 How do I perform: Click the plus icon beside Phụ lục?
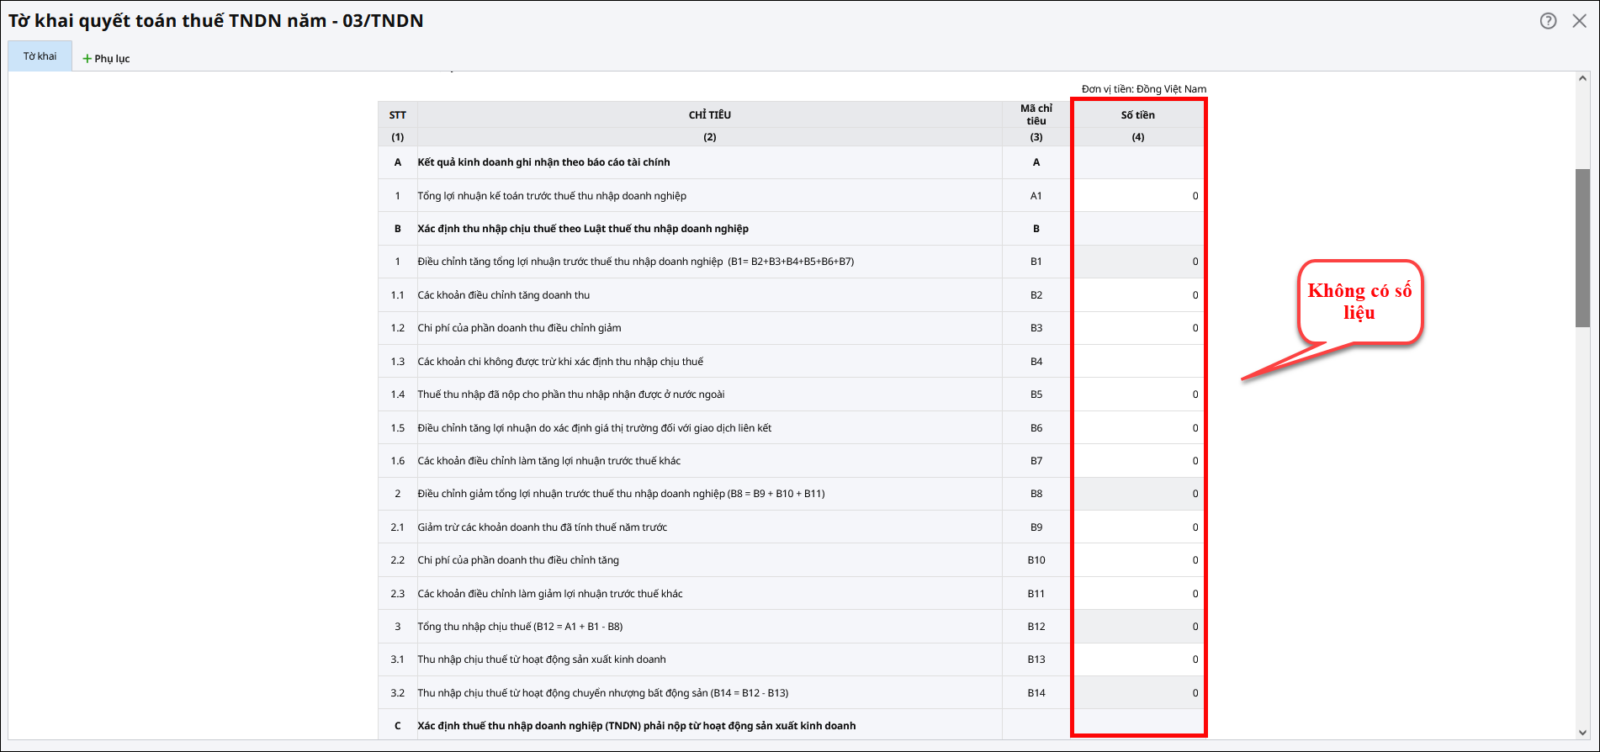(87, 59)
